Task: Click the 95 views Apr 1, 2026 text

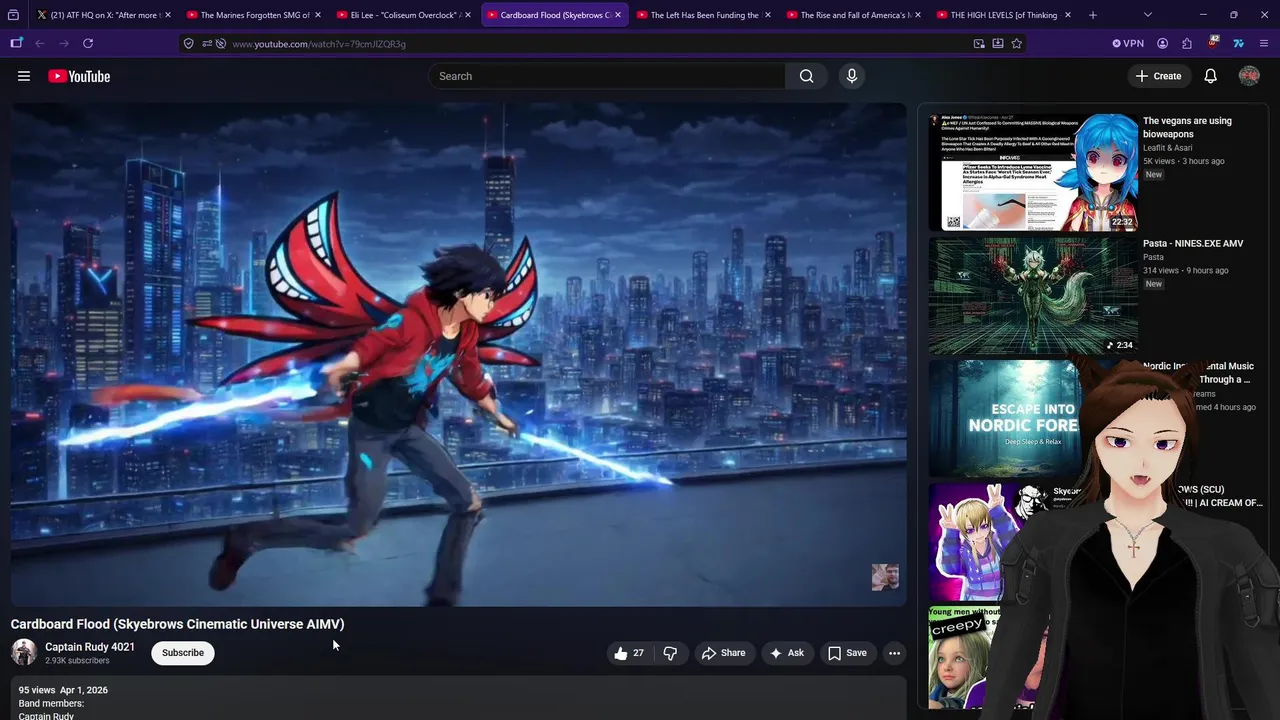Action: click(63, 690)
